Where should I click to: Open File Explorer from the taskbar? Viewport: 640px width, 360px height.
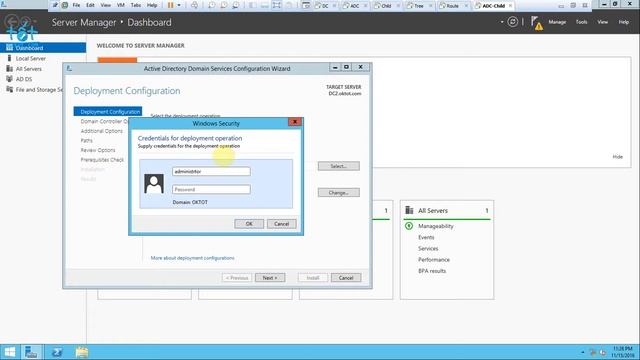click(x=82, y=352)
